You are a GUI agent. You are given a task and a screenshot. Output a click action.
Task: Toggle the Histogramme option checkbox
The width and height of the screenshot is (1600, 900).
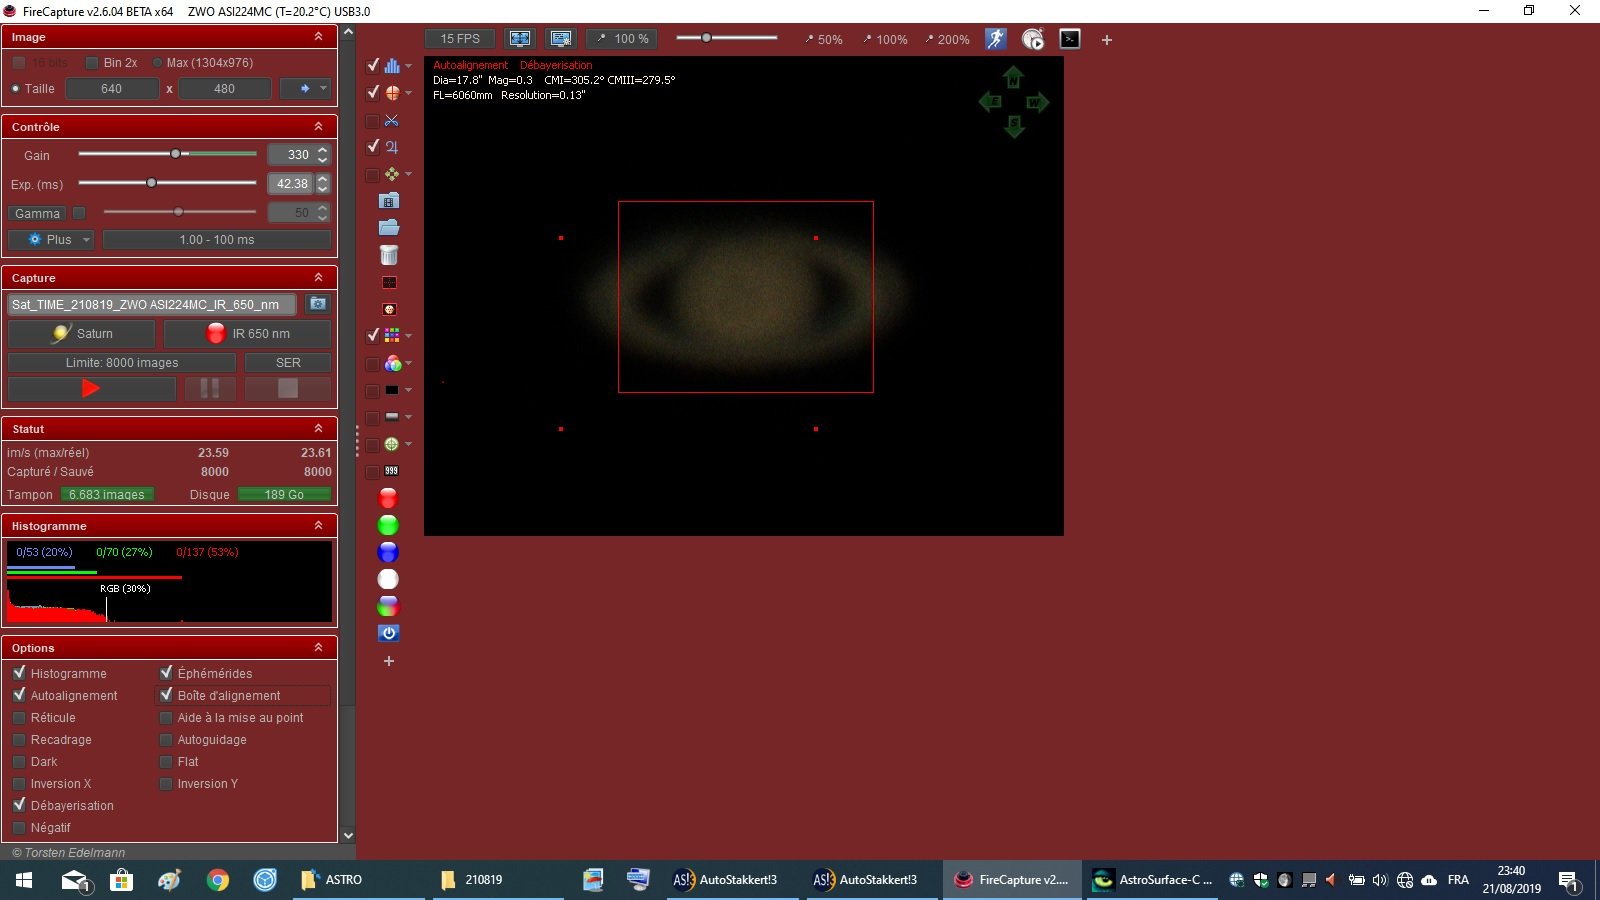(19, 673)
